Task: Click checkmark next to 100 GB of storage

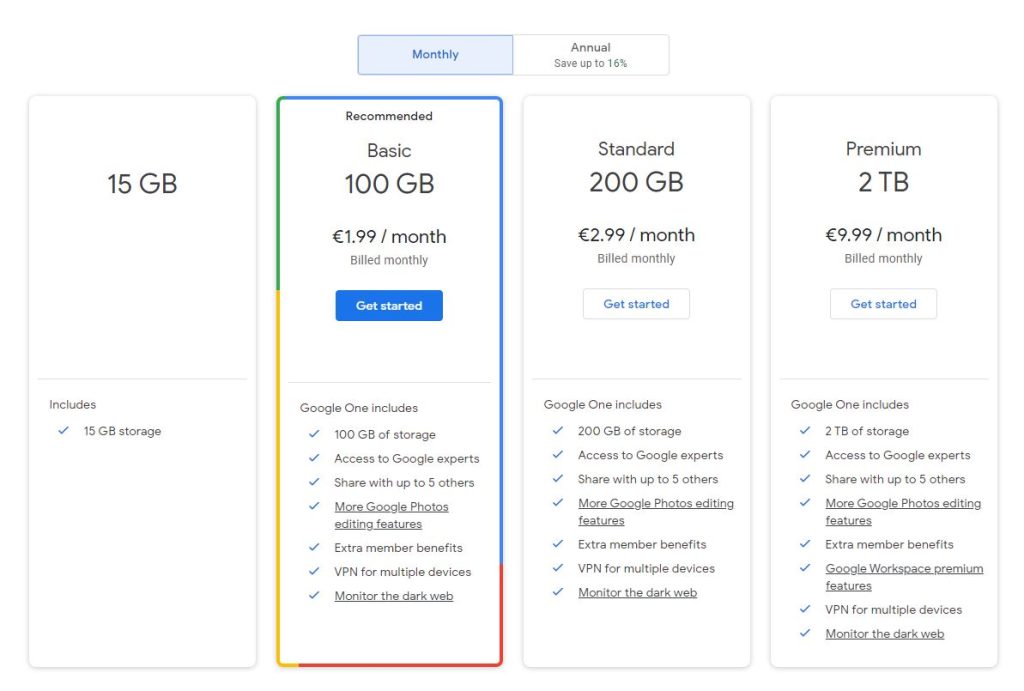Action: tap(314, 435)
